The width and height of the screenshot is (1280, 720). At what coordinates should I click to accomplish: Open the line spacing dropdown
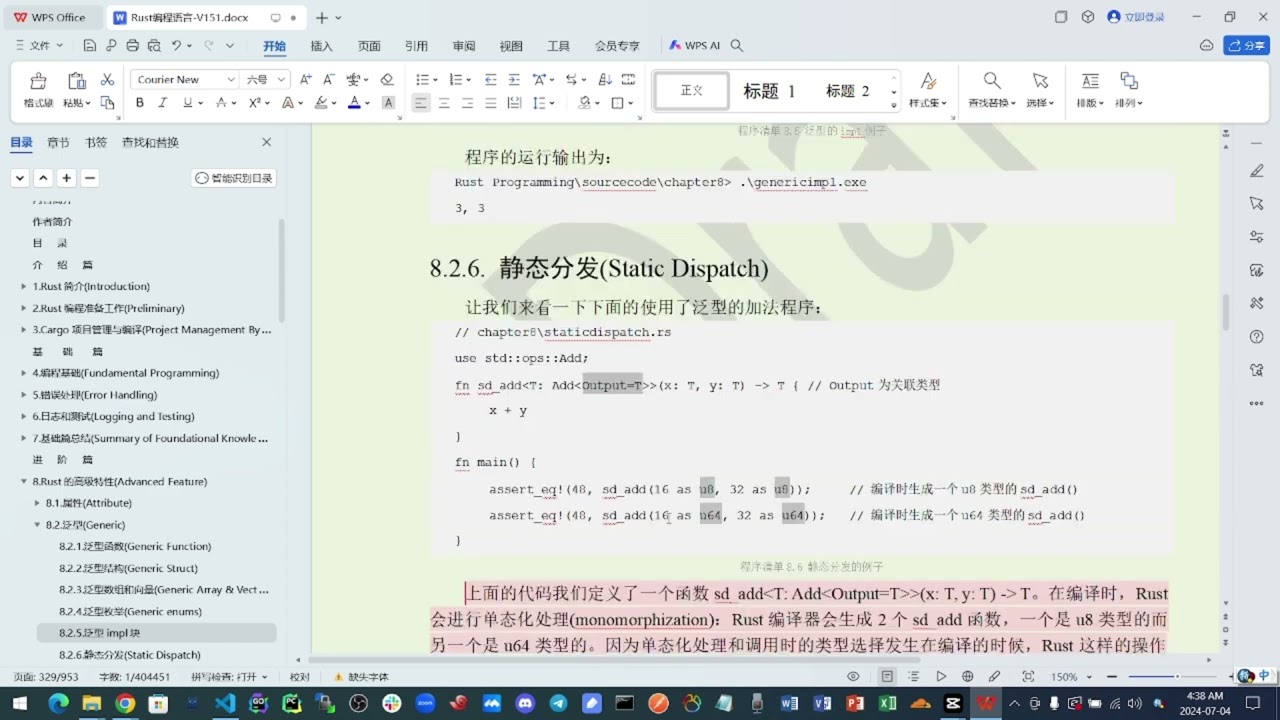coord(552,103)
